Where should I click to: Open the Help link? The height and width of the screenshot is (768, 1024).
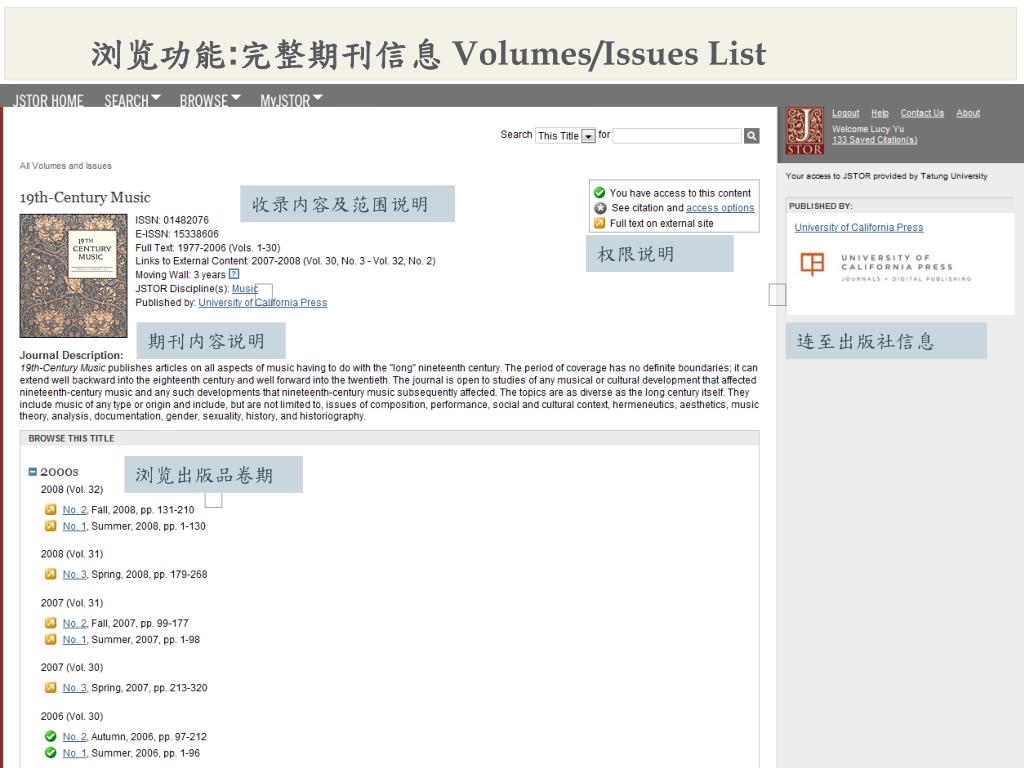[x=880, y=113]
